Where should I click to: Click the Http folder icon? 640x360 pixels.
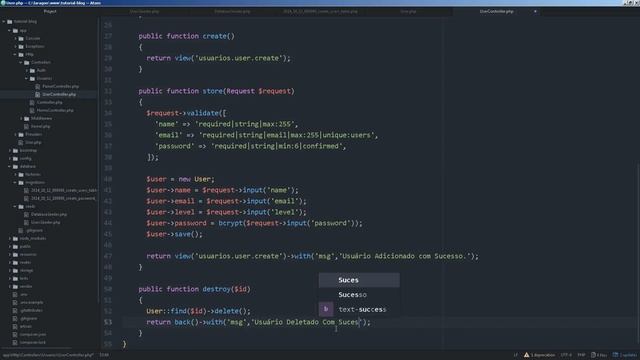pyautogui.click(x=21, y=54)
